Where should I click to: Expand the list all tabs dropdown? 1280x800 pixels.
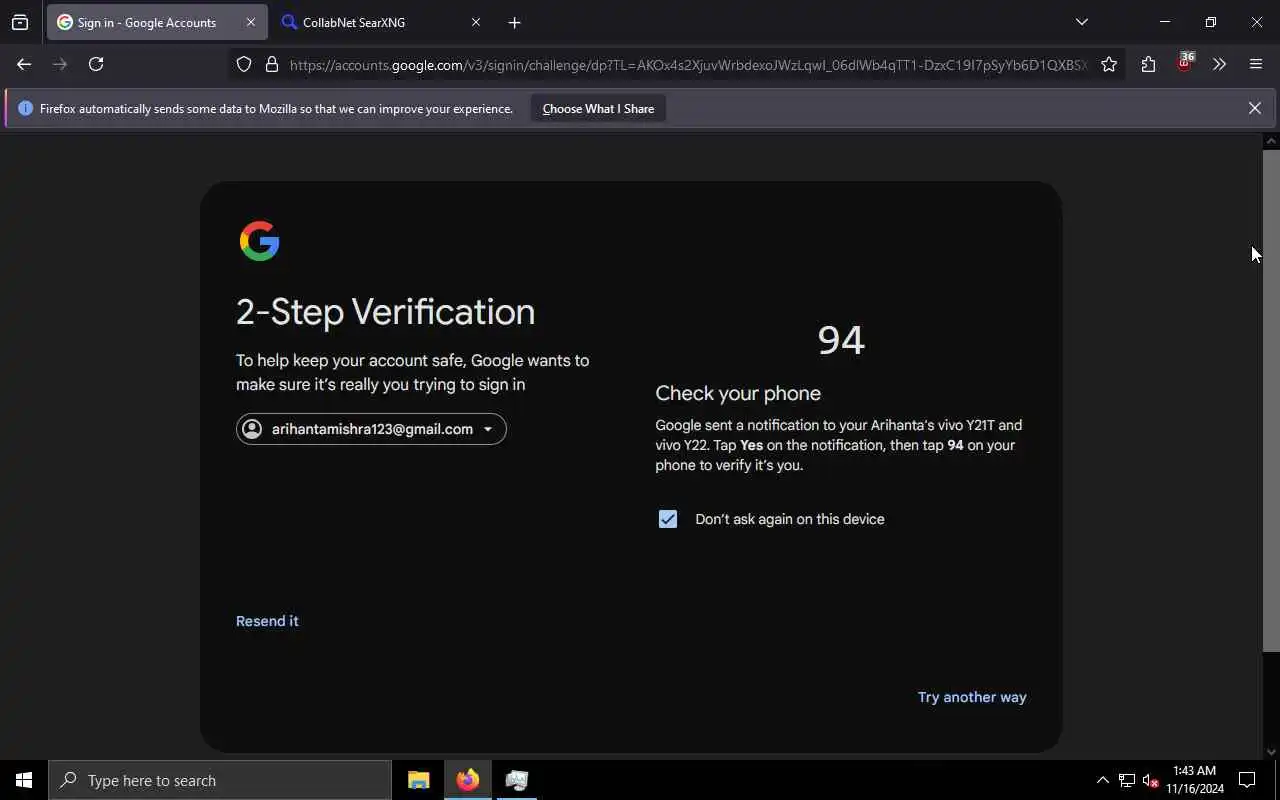coord(1081,22)
